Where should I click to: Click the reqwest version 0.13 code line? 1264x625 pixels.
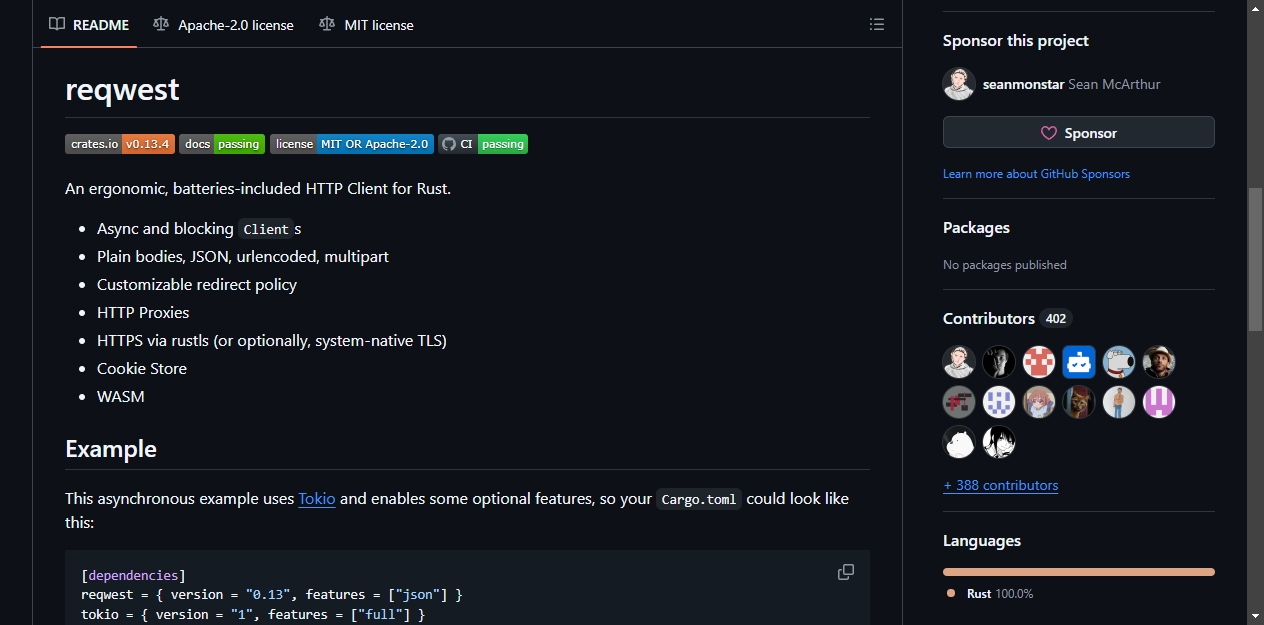(271, 595)
